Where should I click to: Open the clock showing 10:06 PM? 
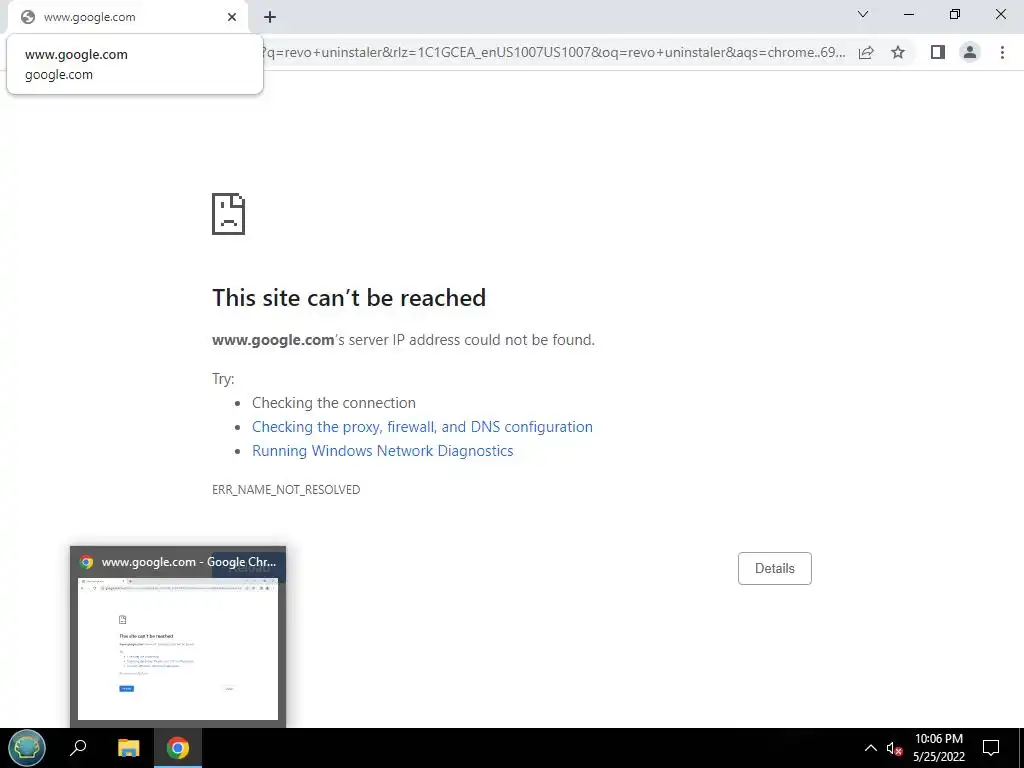pyautogui.click(x=939, y=748)
